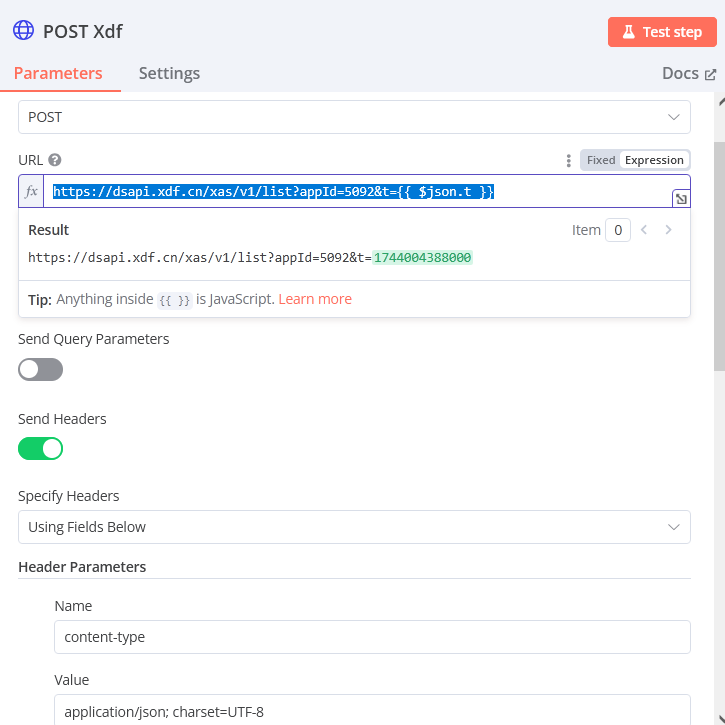
Task: Click the Docs external link icon
Action: coord(711,74)
